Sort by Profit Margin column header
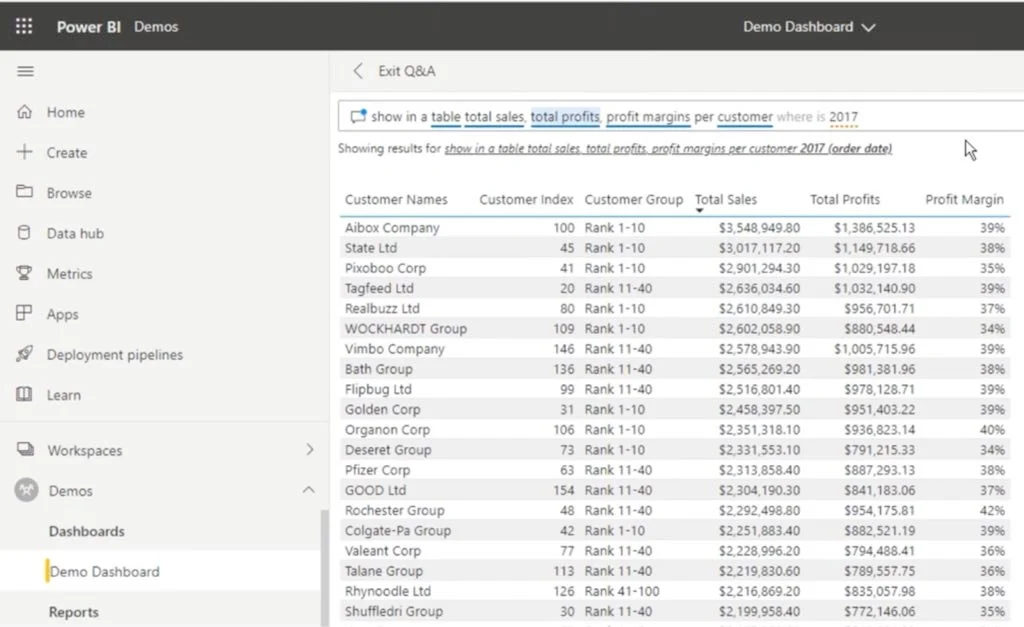Viewport: 1024px width, 627px height. point(964,200)
